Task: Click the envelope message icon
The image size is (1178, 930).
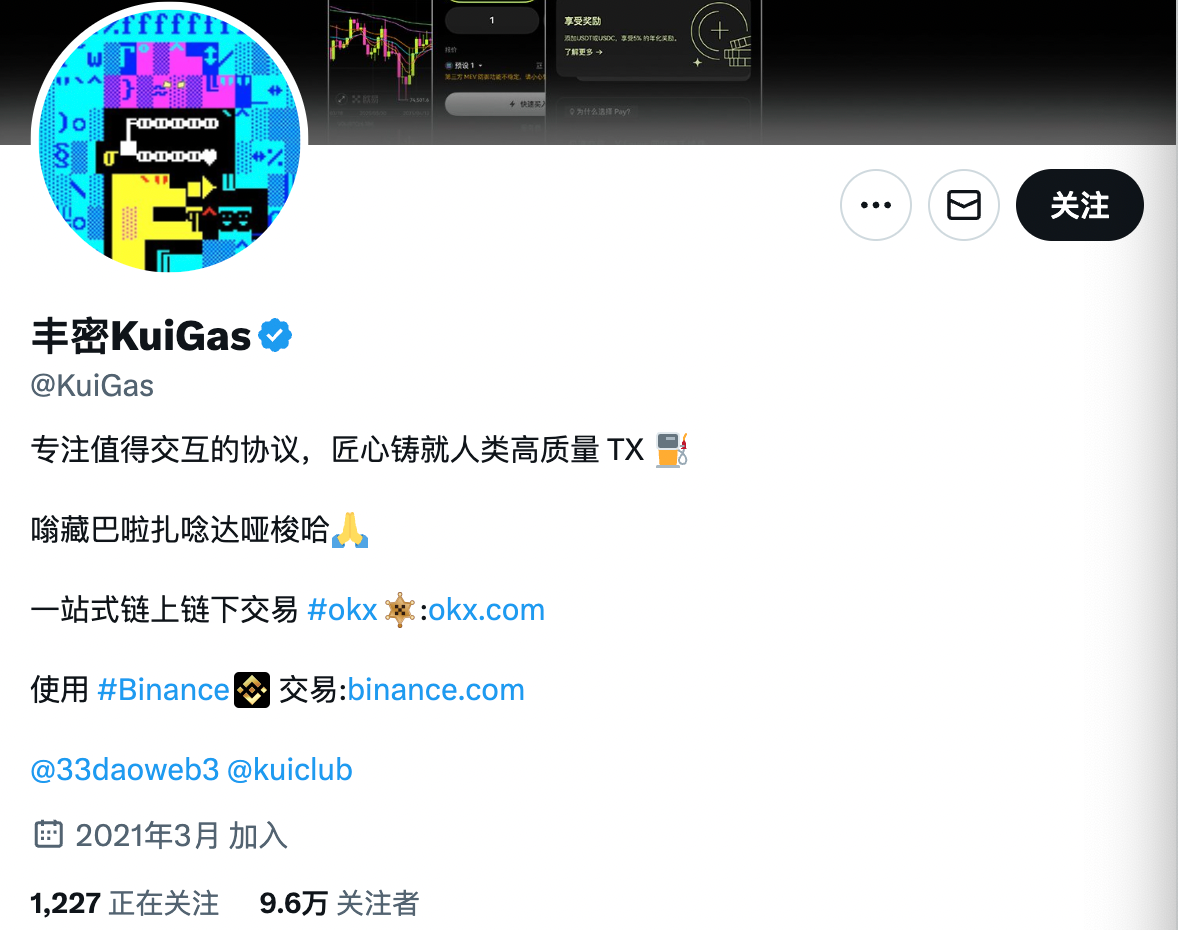Action: [963, 205]
